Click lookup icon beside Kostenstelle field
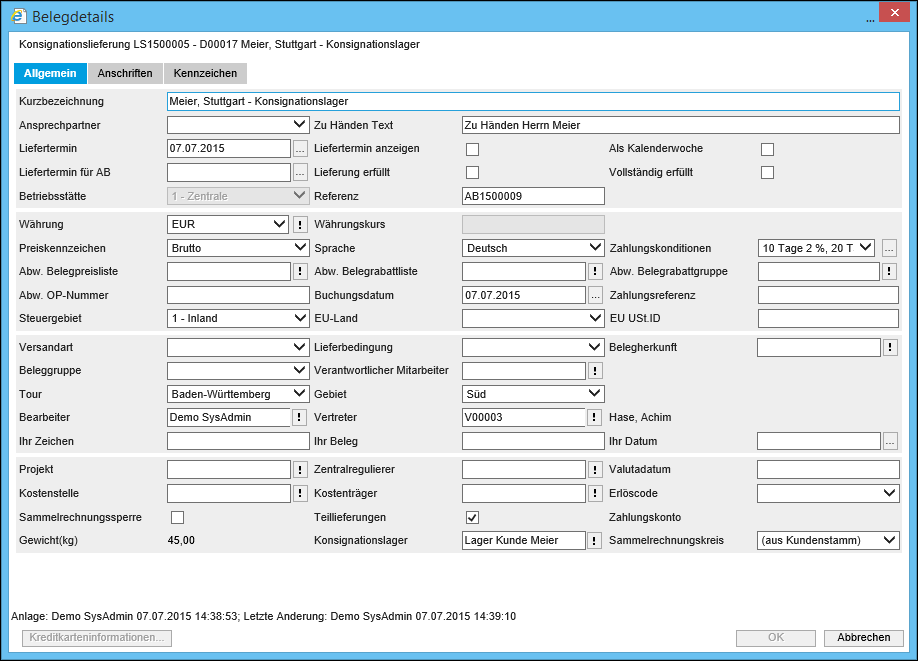The image size is (918, 661). [300, 493]
